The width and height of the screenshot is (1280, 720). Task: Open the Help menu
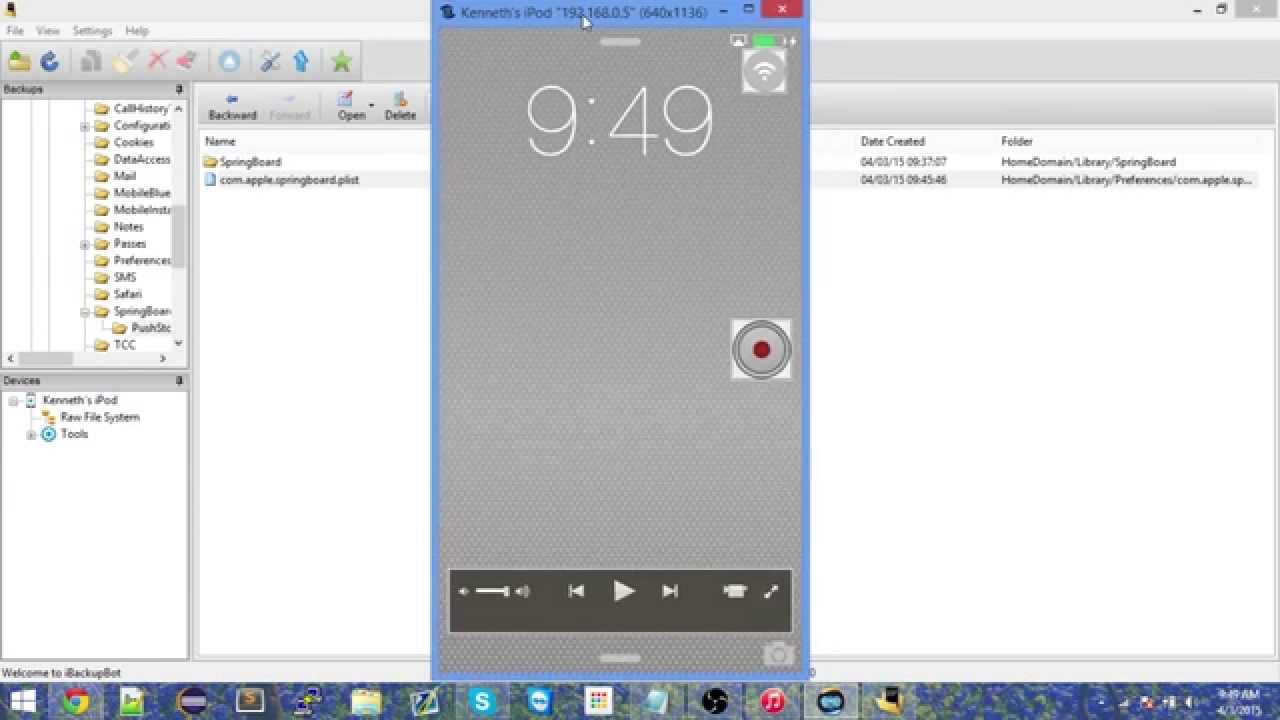[137, 31]
